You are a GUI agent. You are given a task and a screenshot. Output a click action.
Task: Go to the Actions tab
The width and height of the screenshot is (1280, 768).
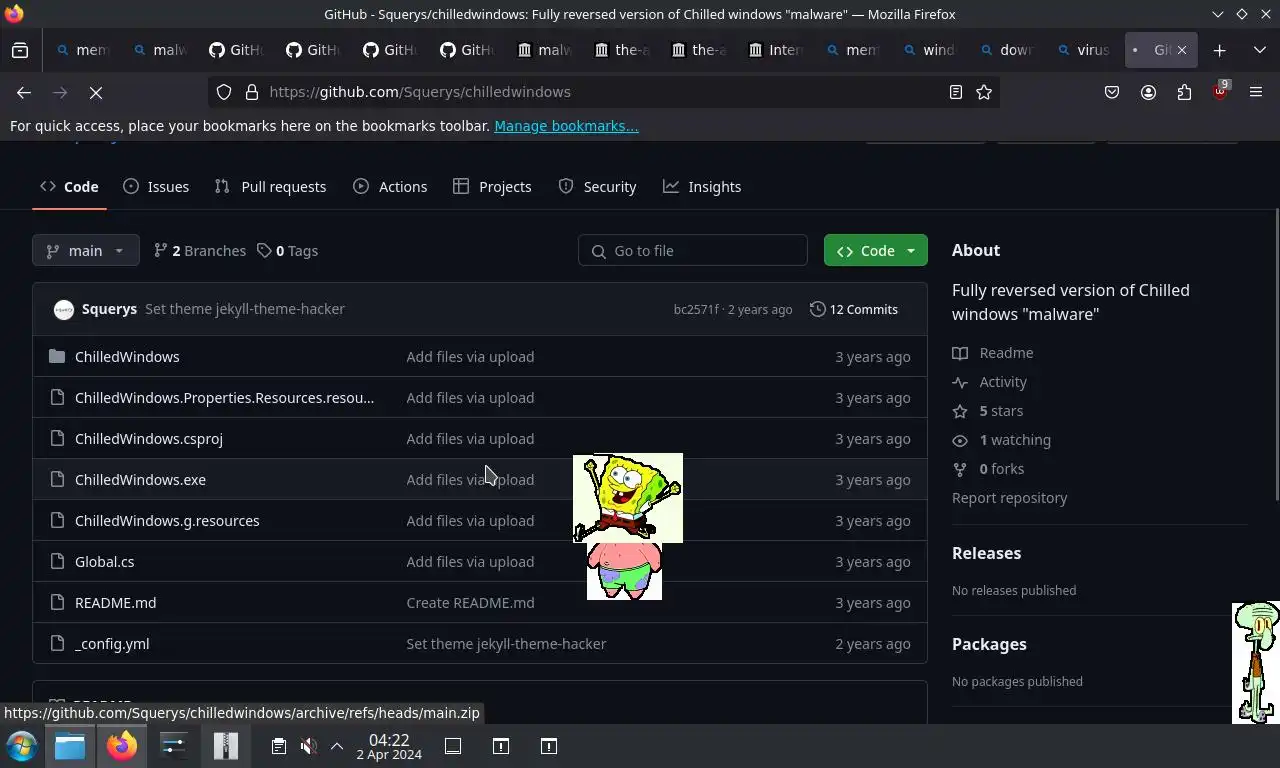pos(390,187)
